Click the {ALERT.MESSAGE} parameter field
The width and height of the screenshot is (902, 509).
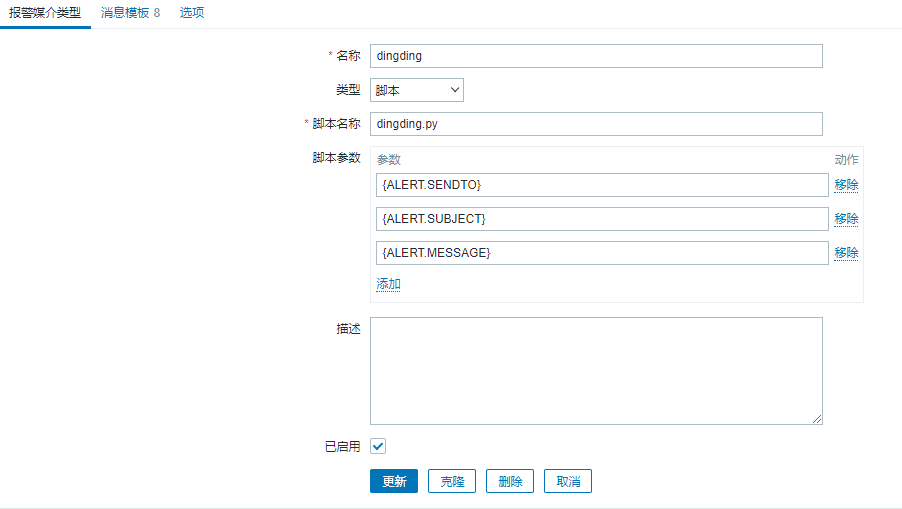[602, 253]
